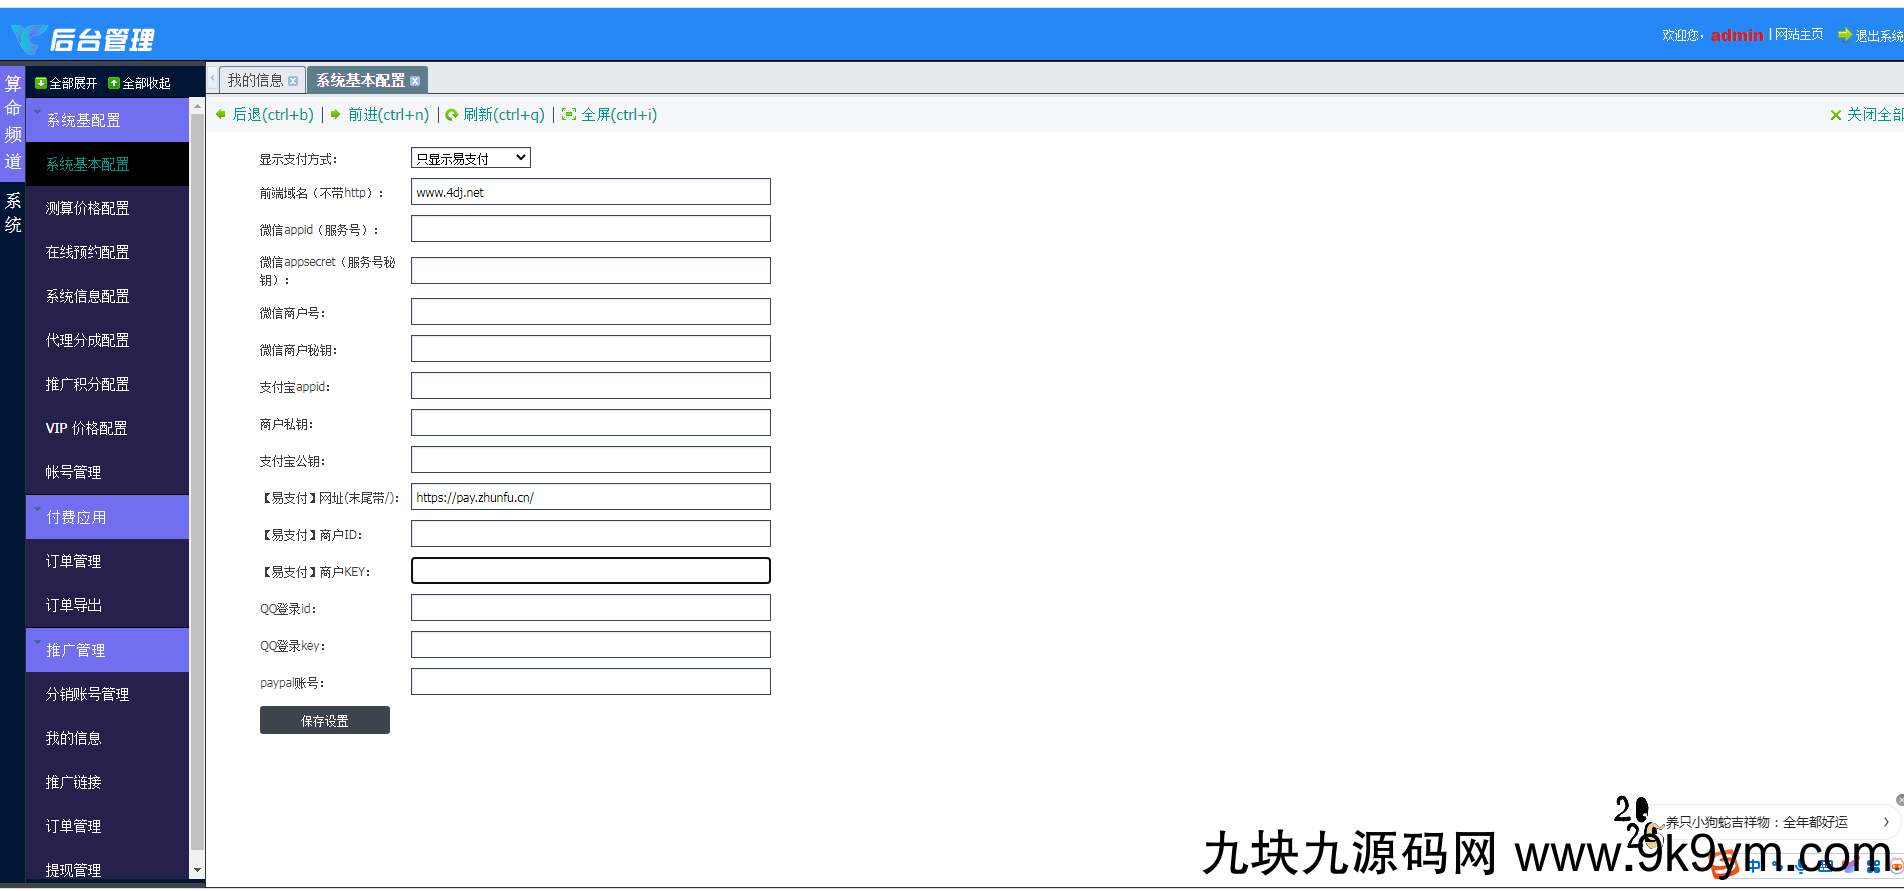Close the 系统基本配置 tab
This screenshot has height=891, width=1904.
(x=415, y=81)
